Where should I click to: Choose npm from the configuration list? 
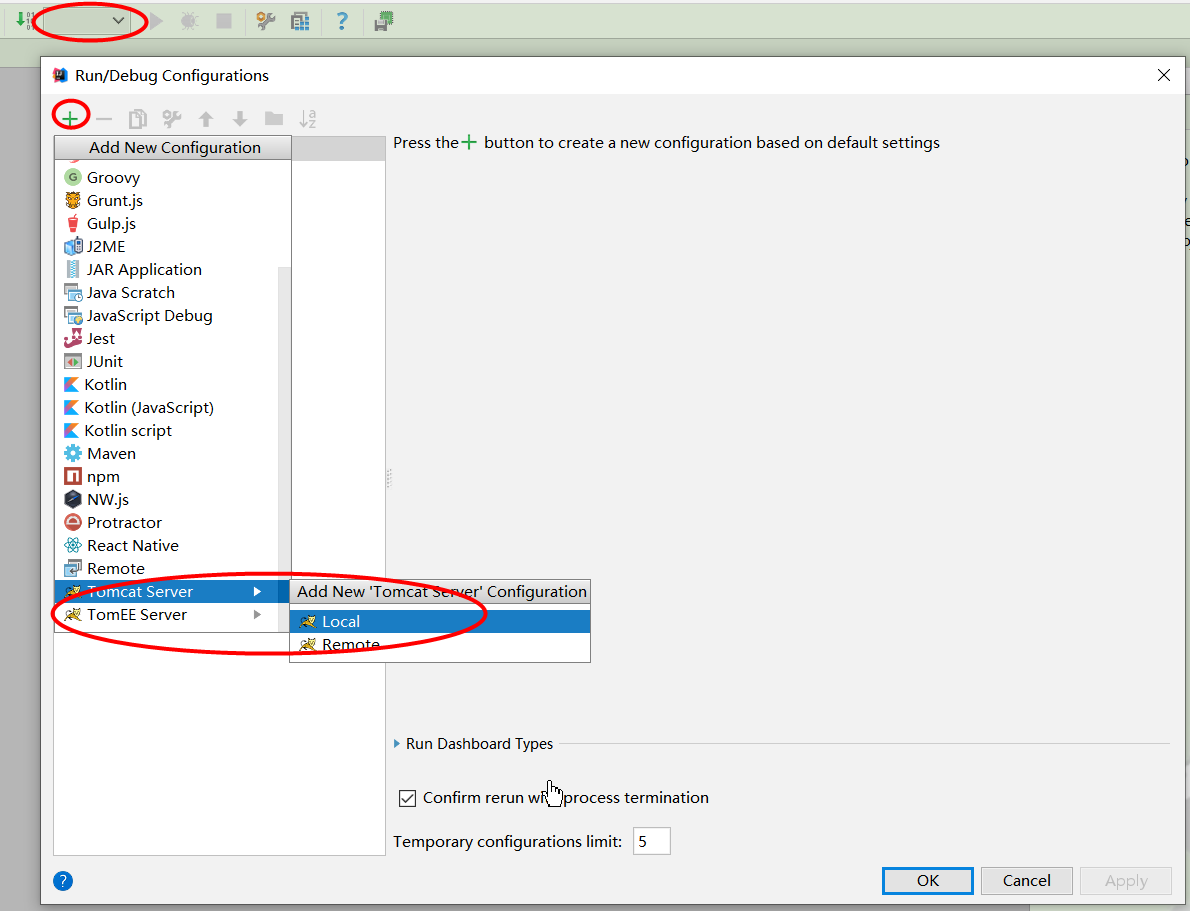point(167,477)
